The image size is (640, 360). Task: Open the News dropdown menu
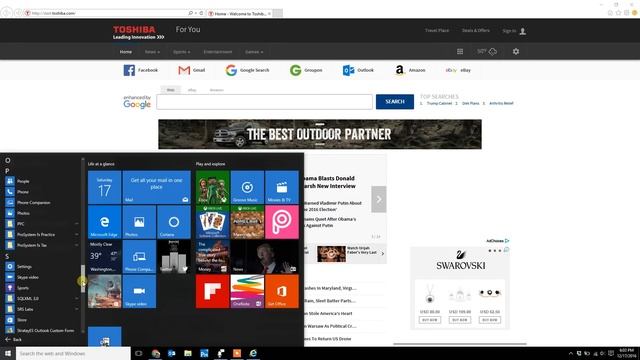point(152,52)
